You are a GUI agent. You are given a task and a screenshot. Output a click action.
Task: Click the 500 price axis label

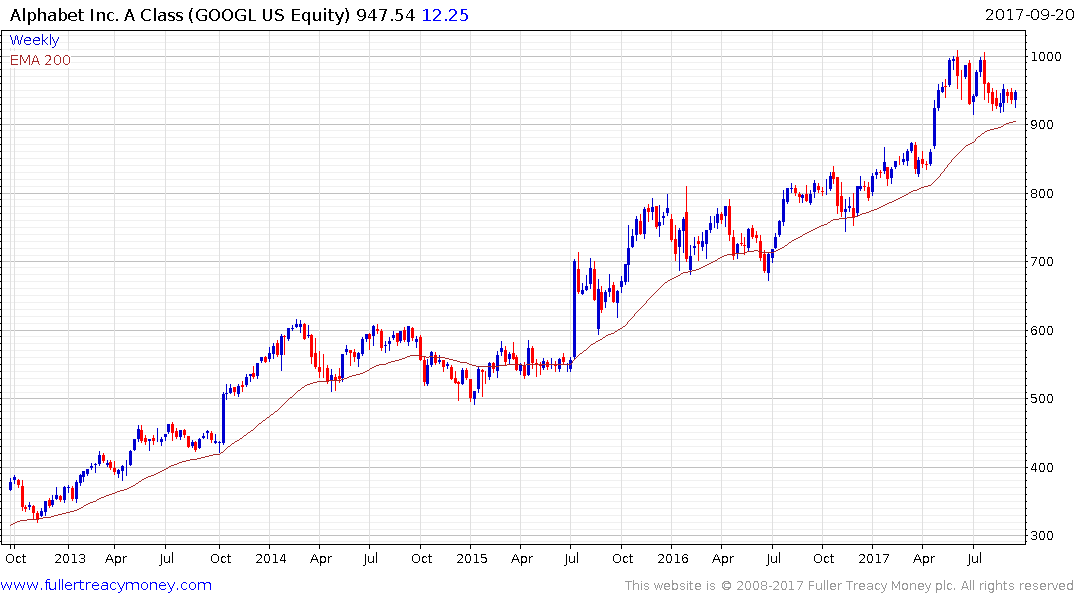click(x=1042, y=399)
